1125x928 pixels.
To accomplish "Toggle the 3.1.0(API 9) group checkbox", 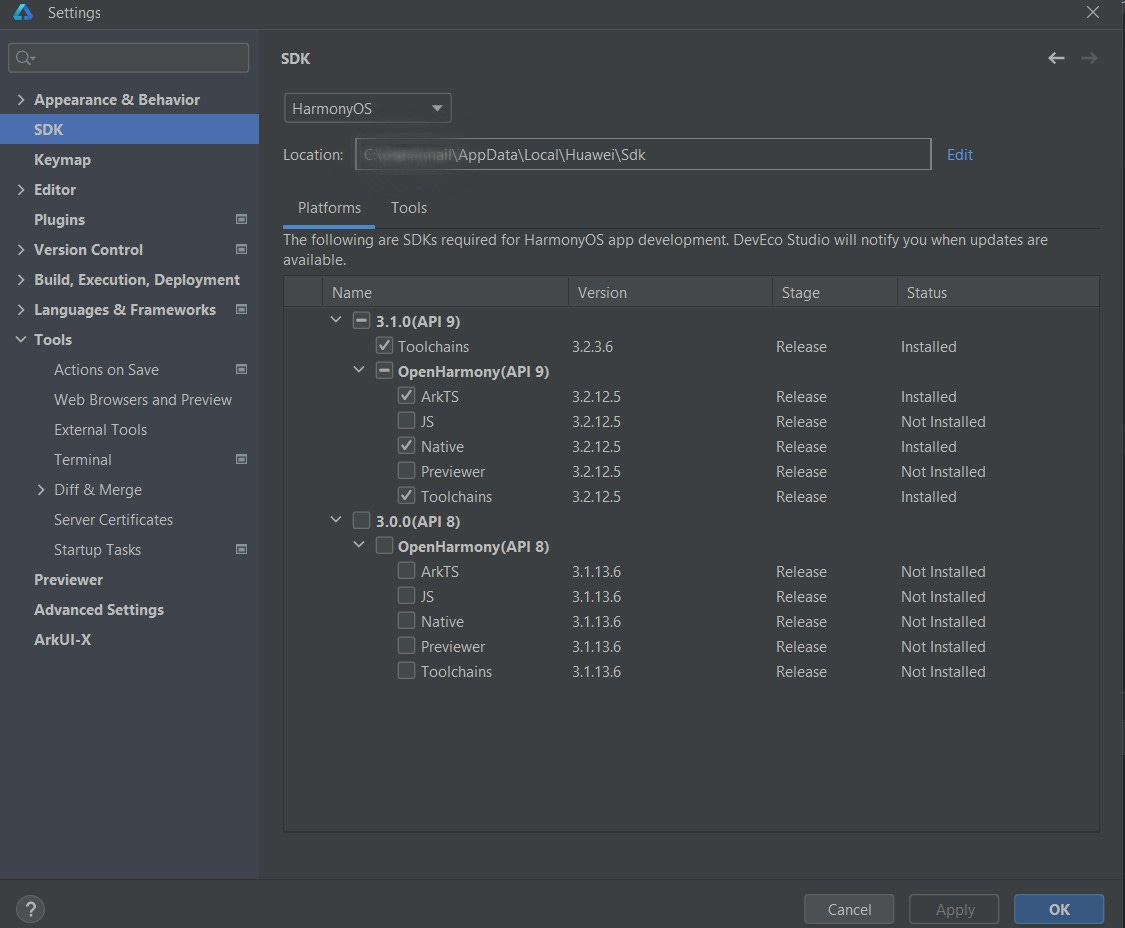I will tap(361, 321).
